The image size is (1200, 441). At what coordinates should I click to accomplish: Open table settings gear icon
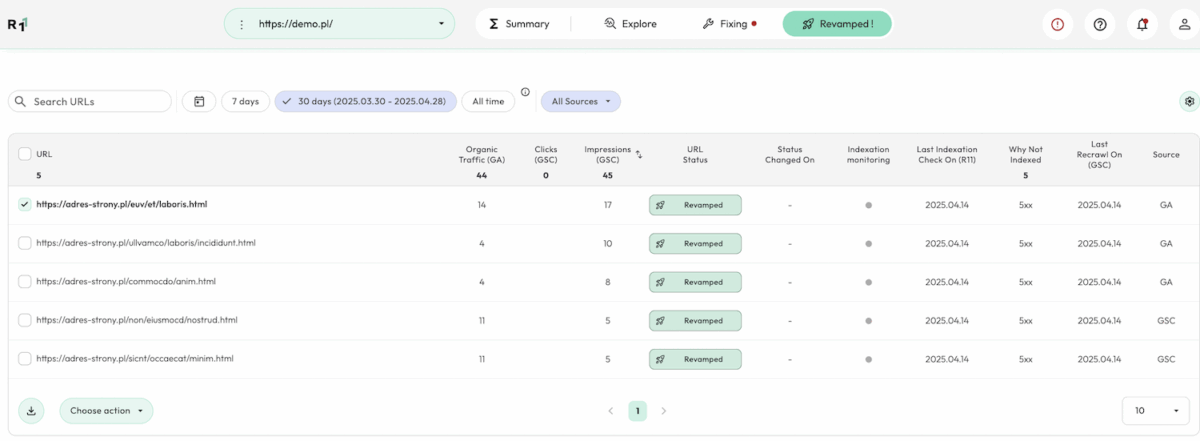pos(1189,101)
